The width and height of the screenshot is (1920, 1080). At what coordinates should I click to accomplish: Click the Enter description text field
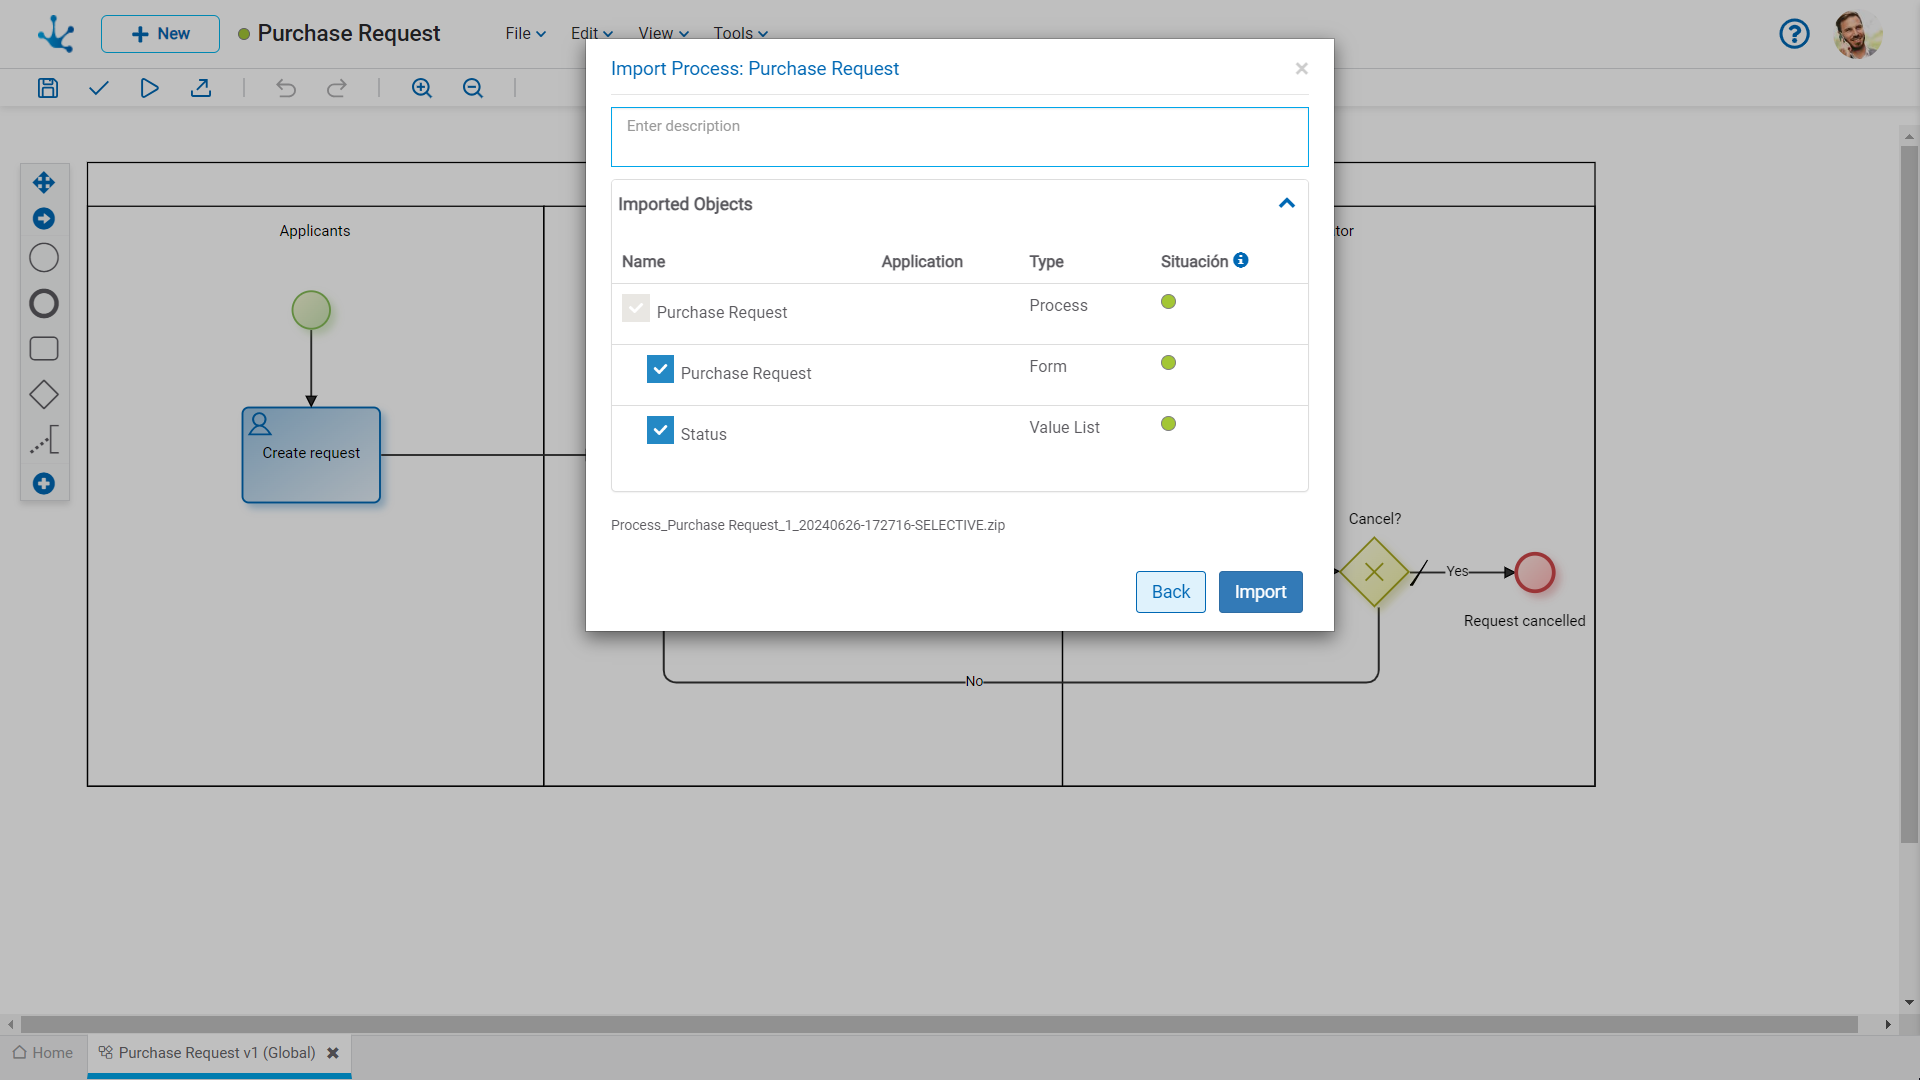click(959, 137)
